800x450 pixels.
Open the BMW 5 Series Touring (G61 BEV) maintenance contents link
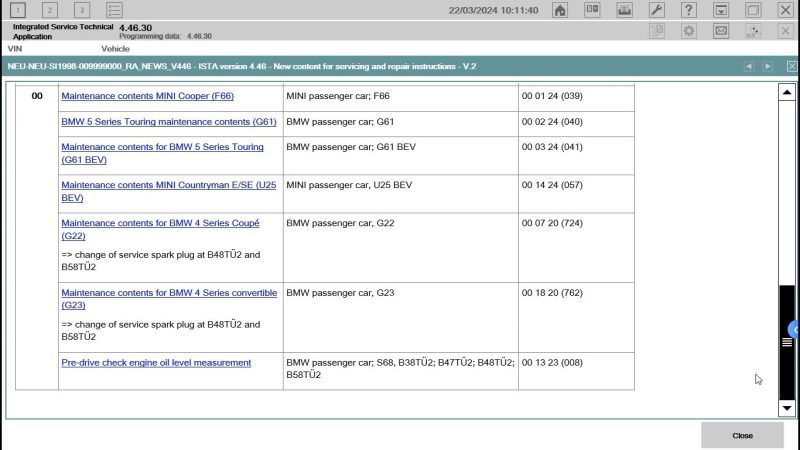[x=162, y=153]
